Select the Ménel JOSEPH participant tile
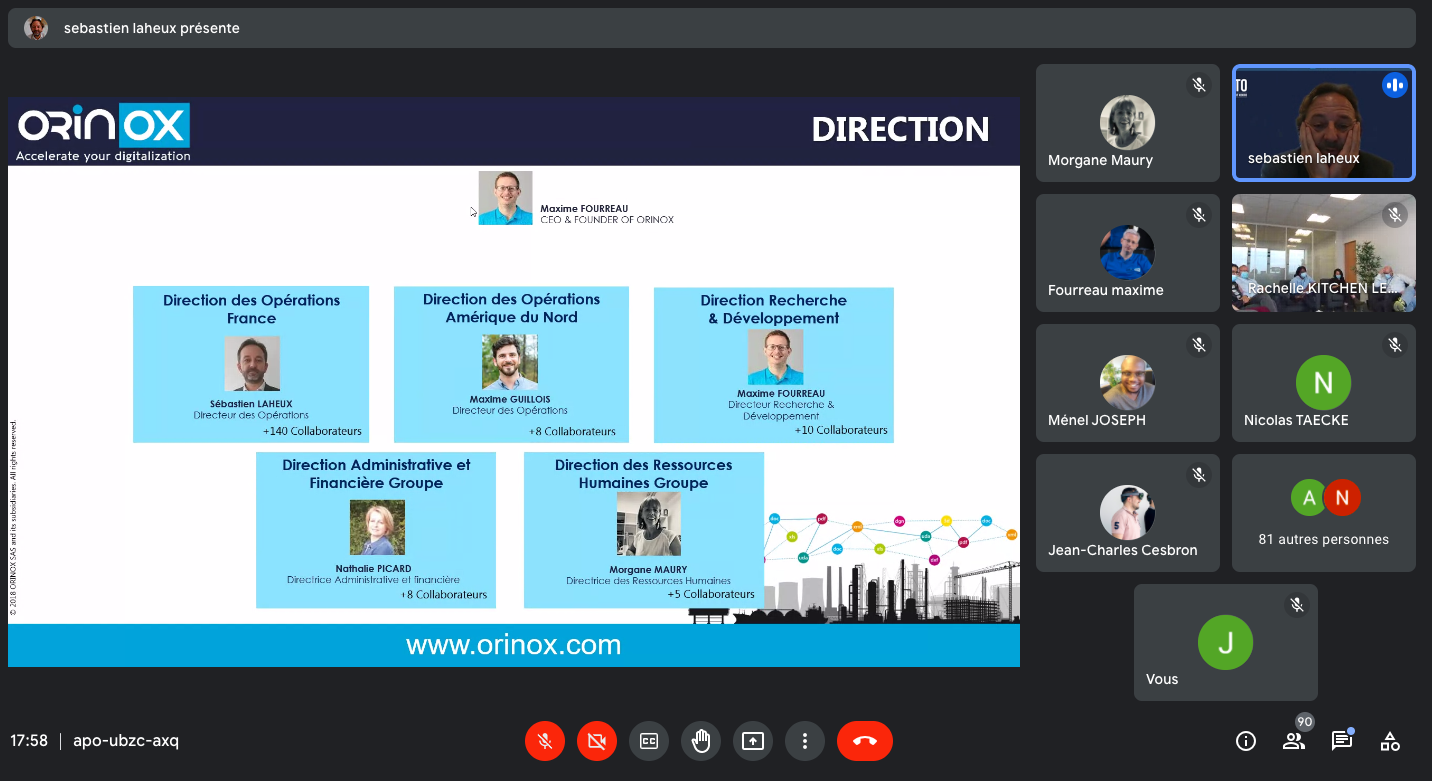The width and height of the screenshot is (1432, 781). (1128, 383)
